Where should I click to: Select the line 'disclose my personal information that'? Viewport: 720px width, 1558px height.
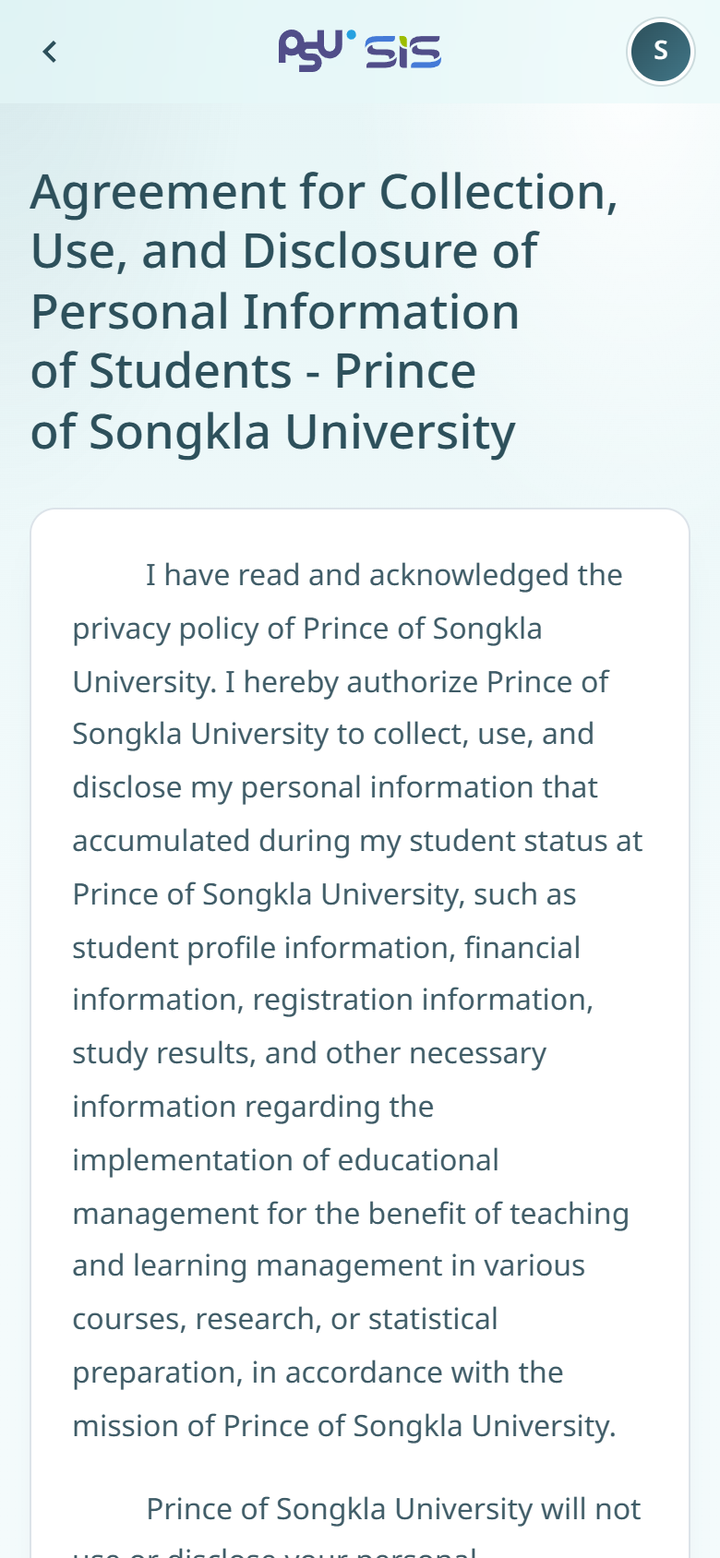coord(335,788)
